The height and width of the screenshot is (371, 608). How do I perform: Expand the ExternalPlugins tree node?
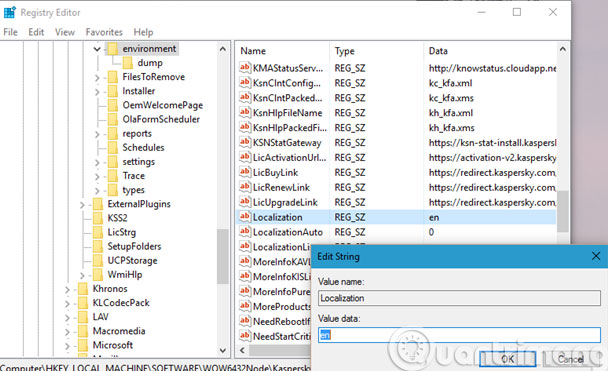coord(82,205)
